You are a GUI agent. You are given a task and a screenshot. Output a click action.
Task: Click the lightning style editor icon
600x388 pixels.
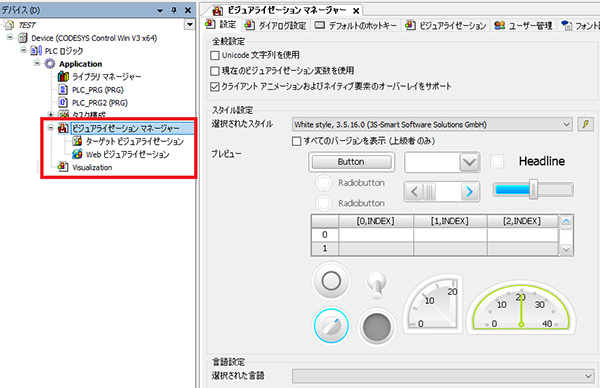tap(586, 124)
